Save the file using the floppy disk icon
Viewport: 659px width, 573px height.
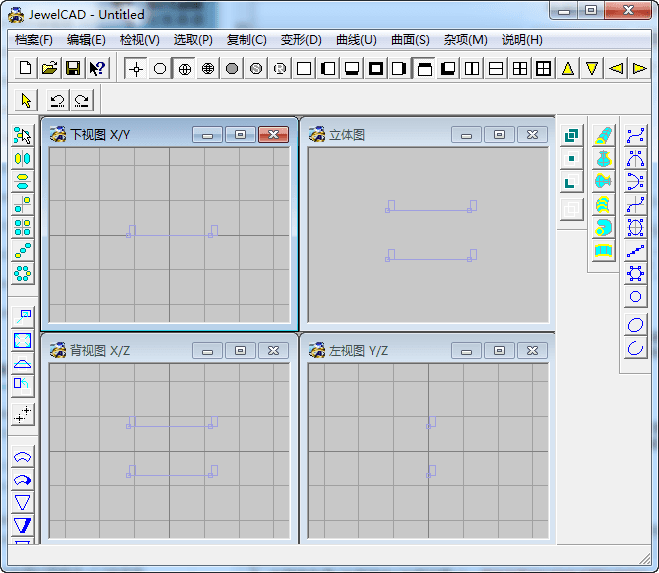[x=73, y=68]
